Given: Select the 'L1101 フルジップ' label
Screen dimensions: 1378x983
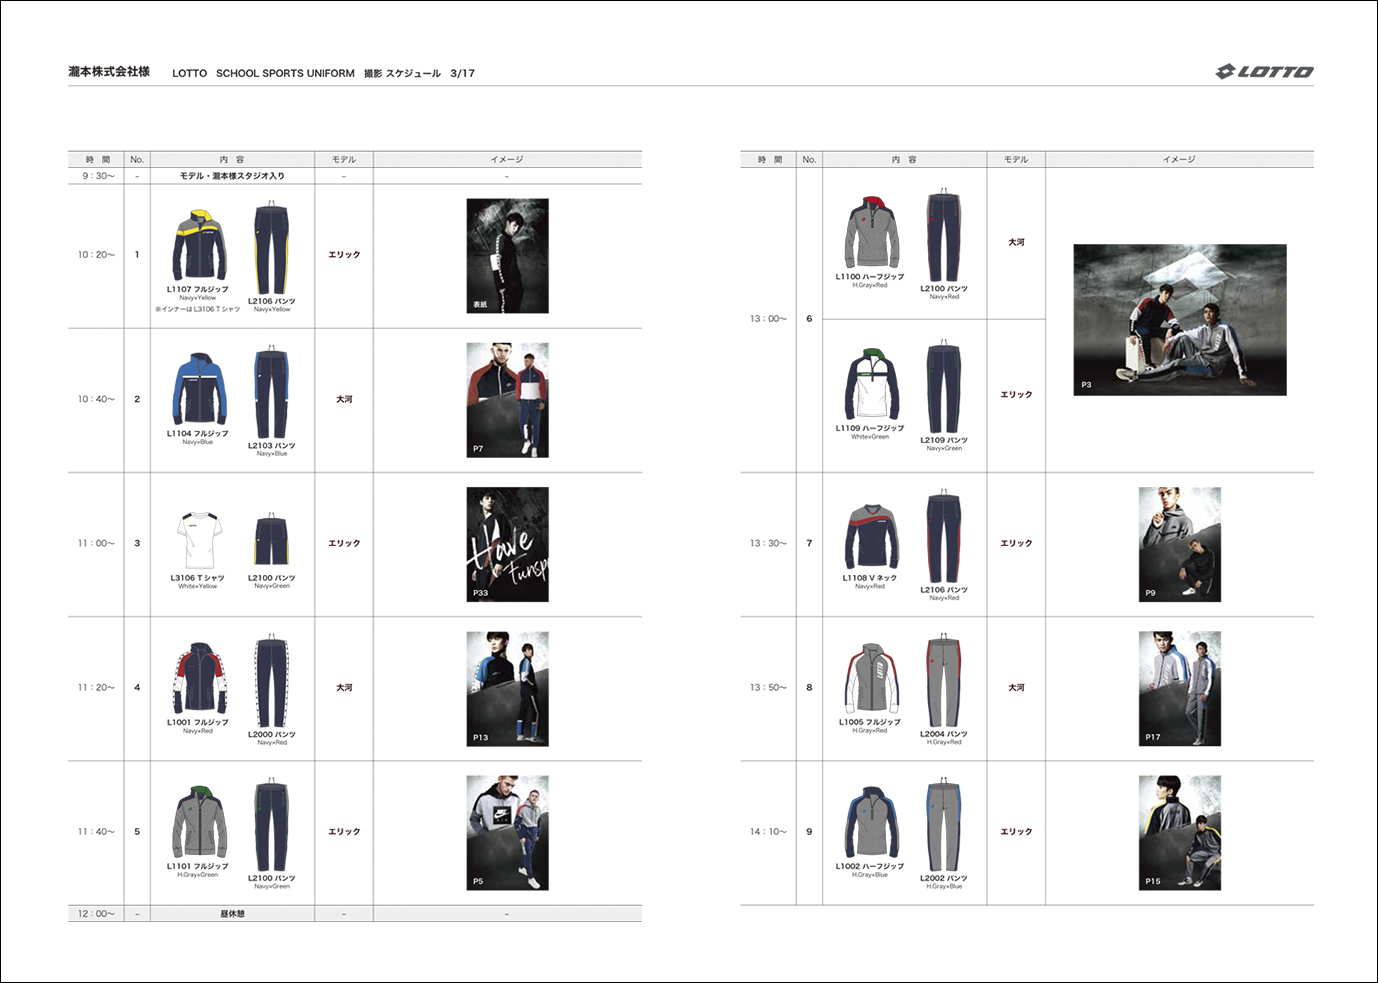Looking at the screenshot, I should click(x=198, y=866).
